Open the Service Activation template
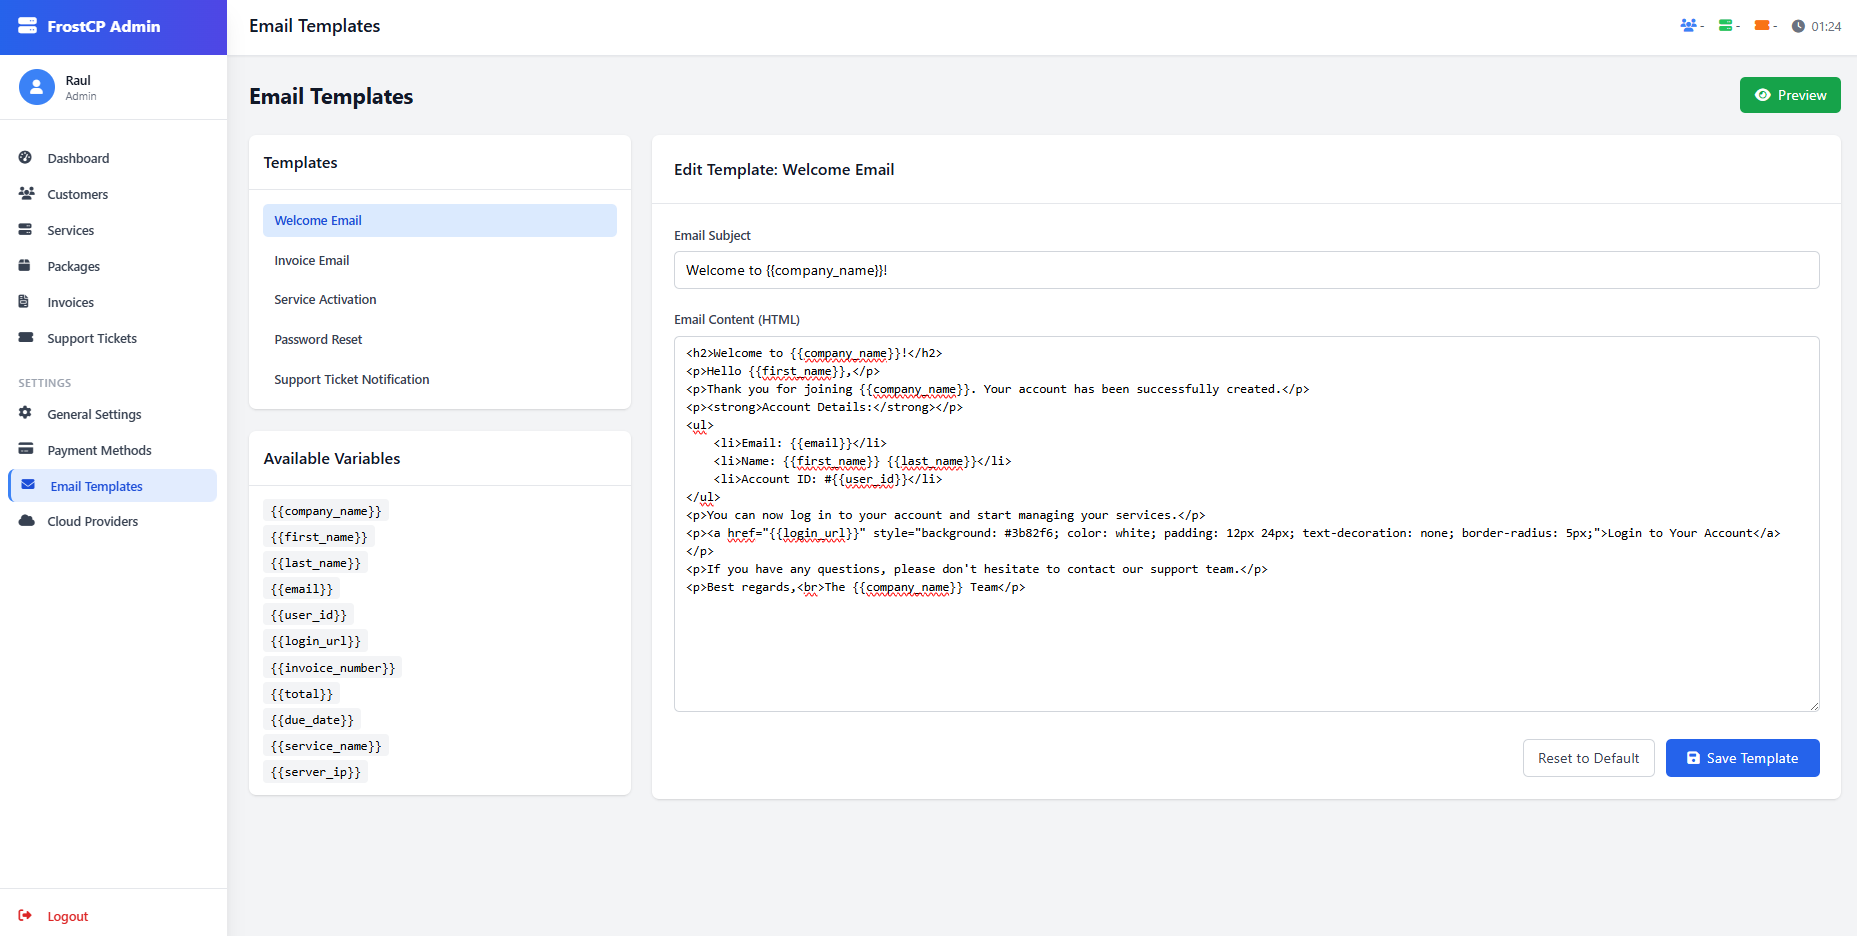The width and height of the screenshot is (1857, 936). 440,300
